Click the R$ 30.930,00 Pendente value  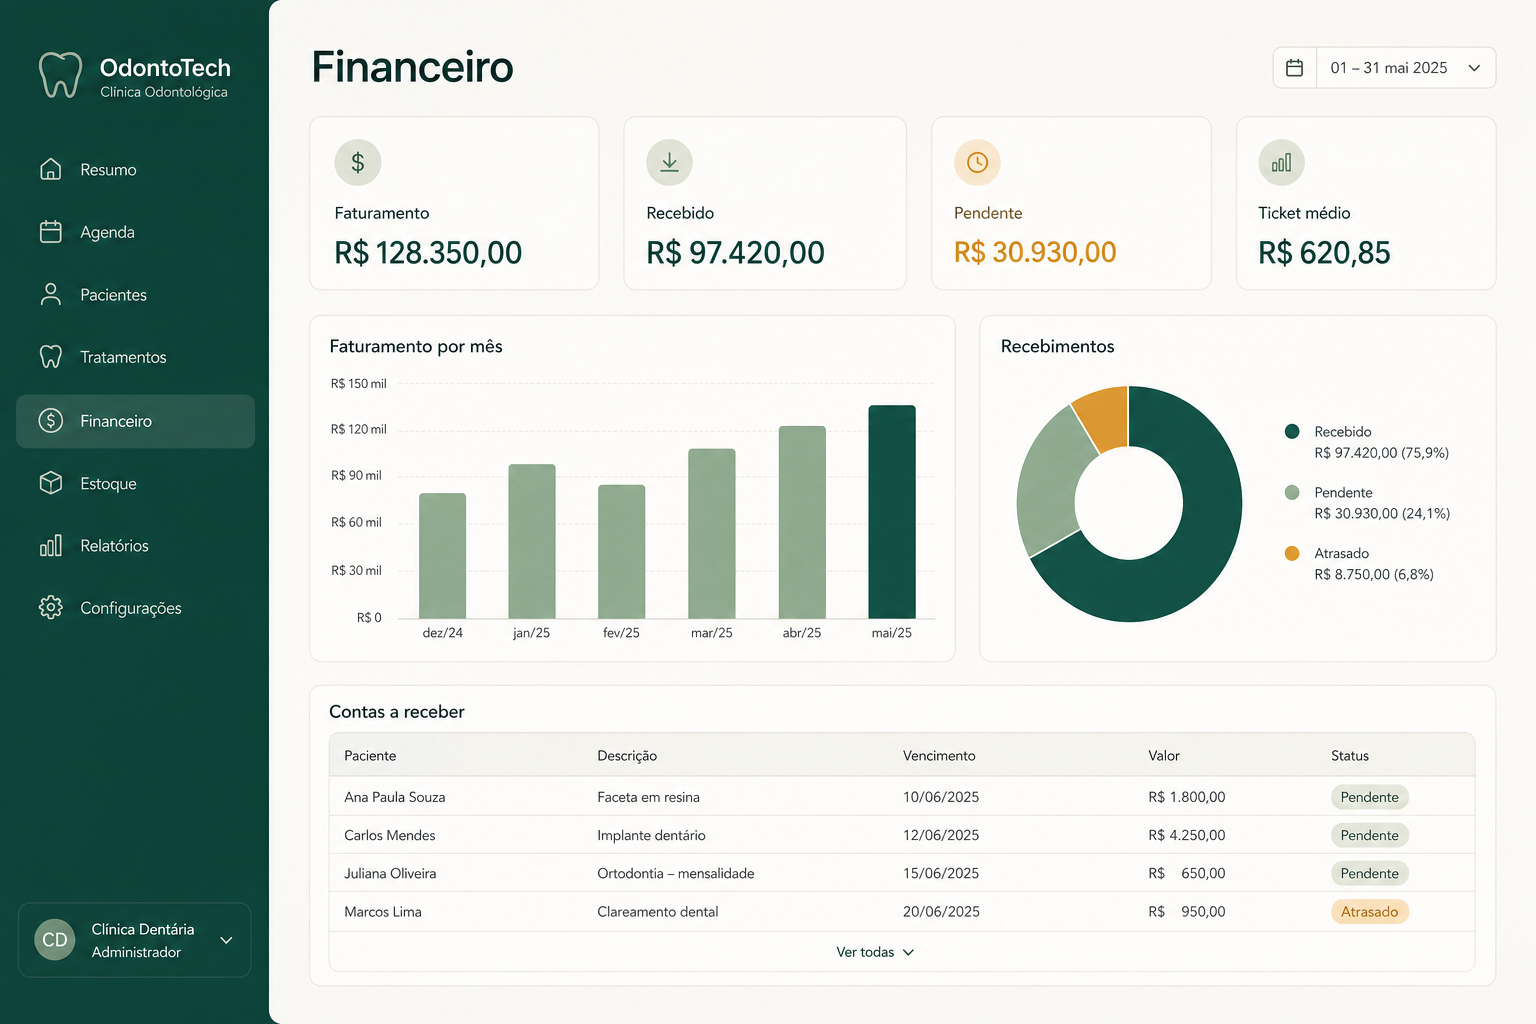pyautogui.click(x=1035, y=252)
